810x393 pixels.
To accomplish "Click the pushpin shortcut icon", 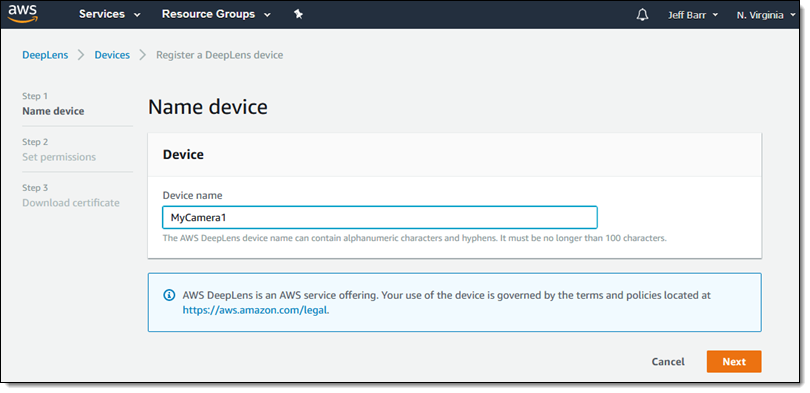I will coord(298,14).
